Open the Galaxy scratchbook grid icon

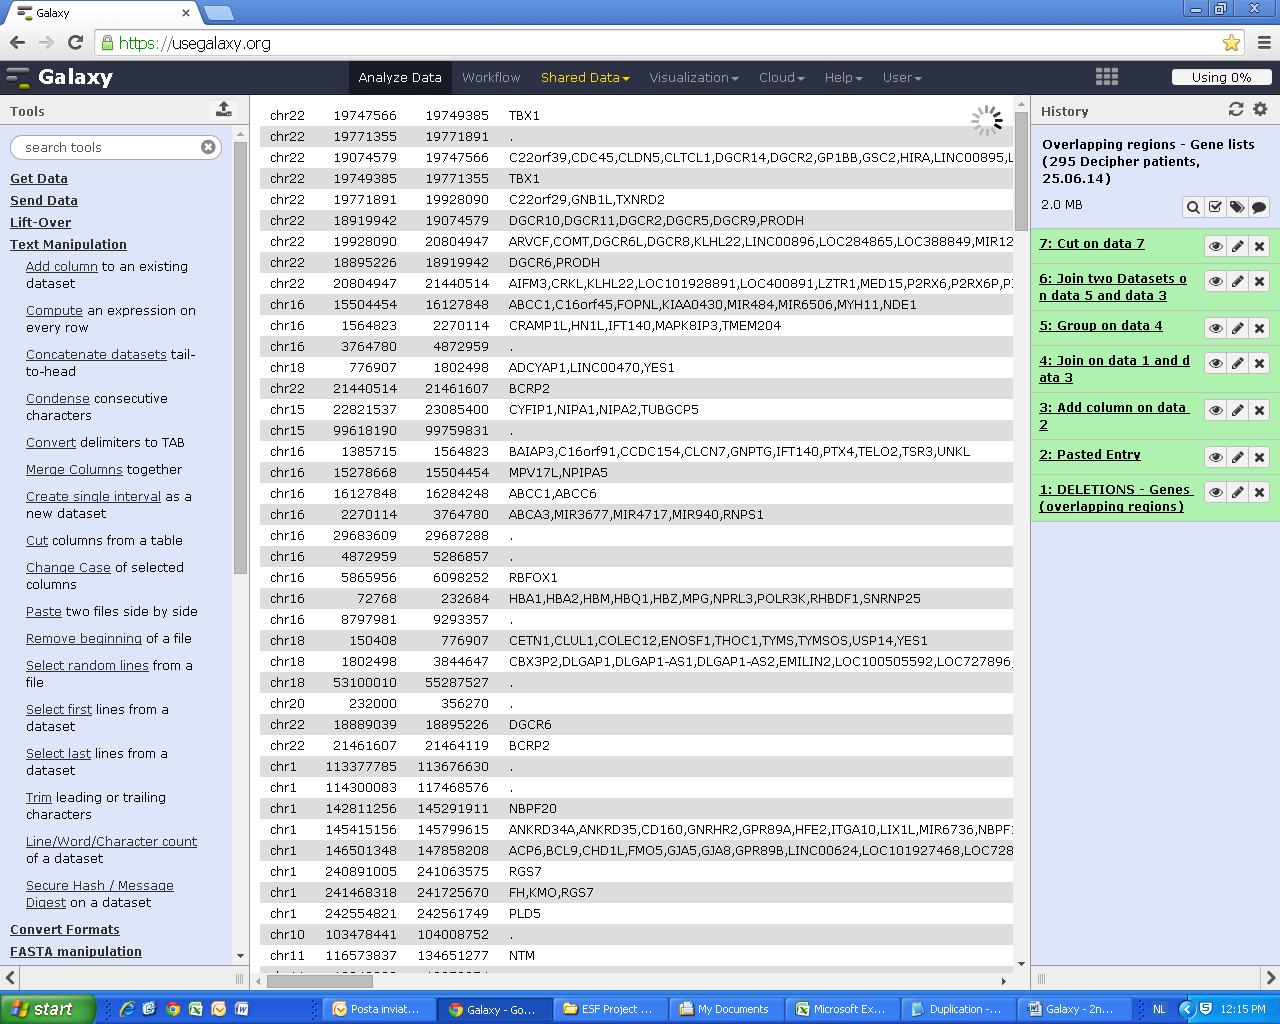1106,77
